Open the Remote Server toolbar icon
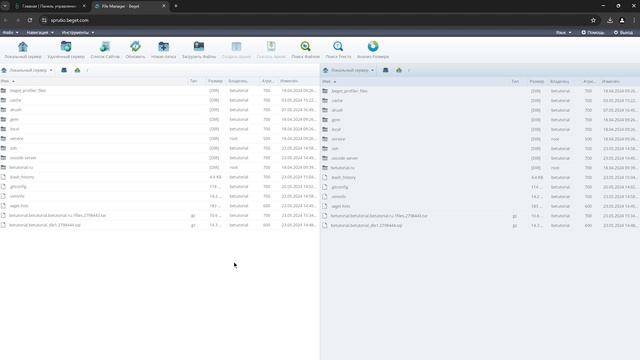The width and height of the screenshot is (640, 360). pyautogui.click(x=66, y=50)
